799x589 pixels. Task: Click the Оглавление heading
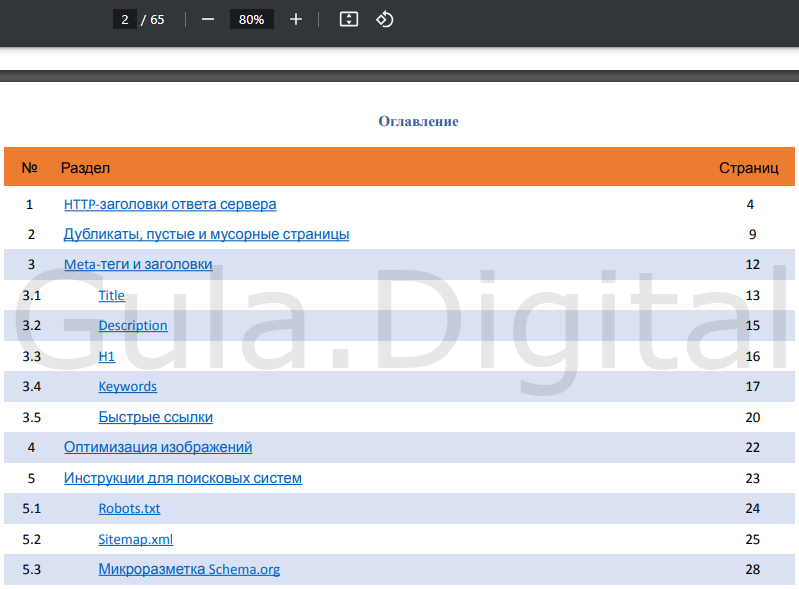pos(418,121)
